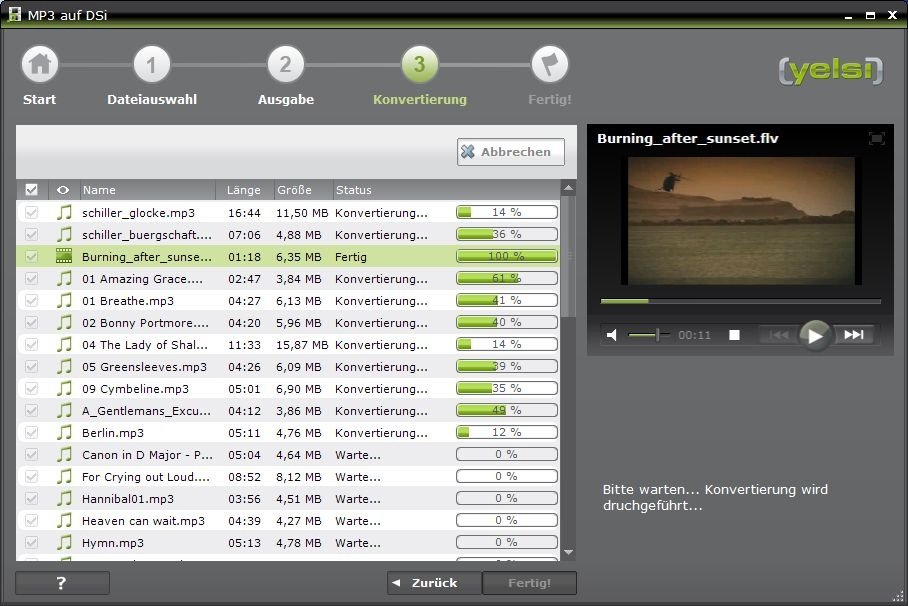This screenshot has height=606, width=908.
Task: Open the Ausgabe step icon
Action: [x=286, y=63]
